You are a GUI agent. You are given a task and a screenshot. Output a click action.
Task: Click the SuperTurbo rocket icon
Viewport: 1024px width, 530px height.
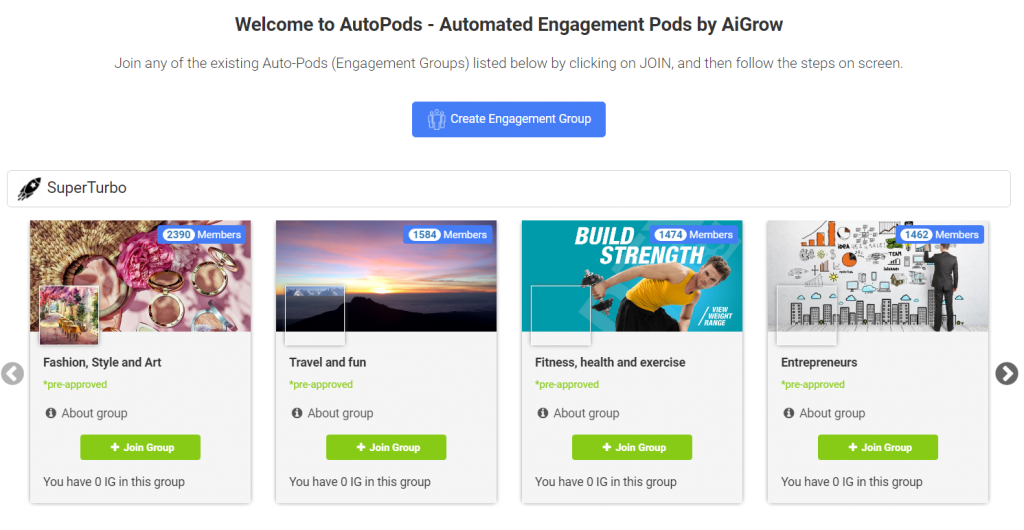coord(29,188)
